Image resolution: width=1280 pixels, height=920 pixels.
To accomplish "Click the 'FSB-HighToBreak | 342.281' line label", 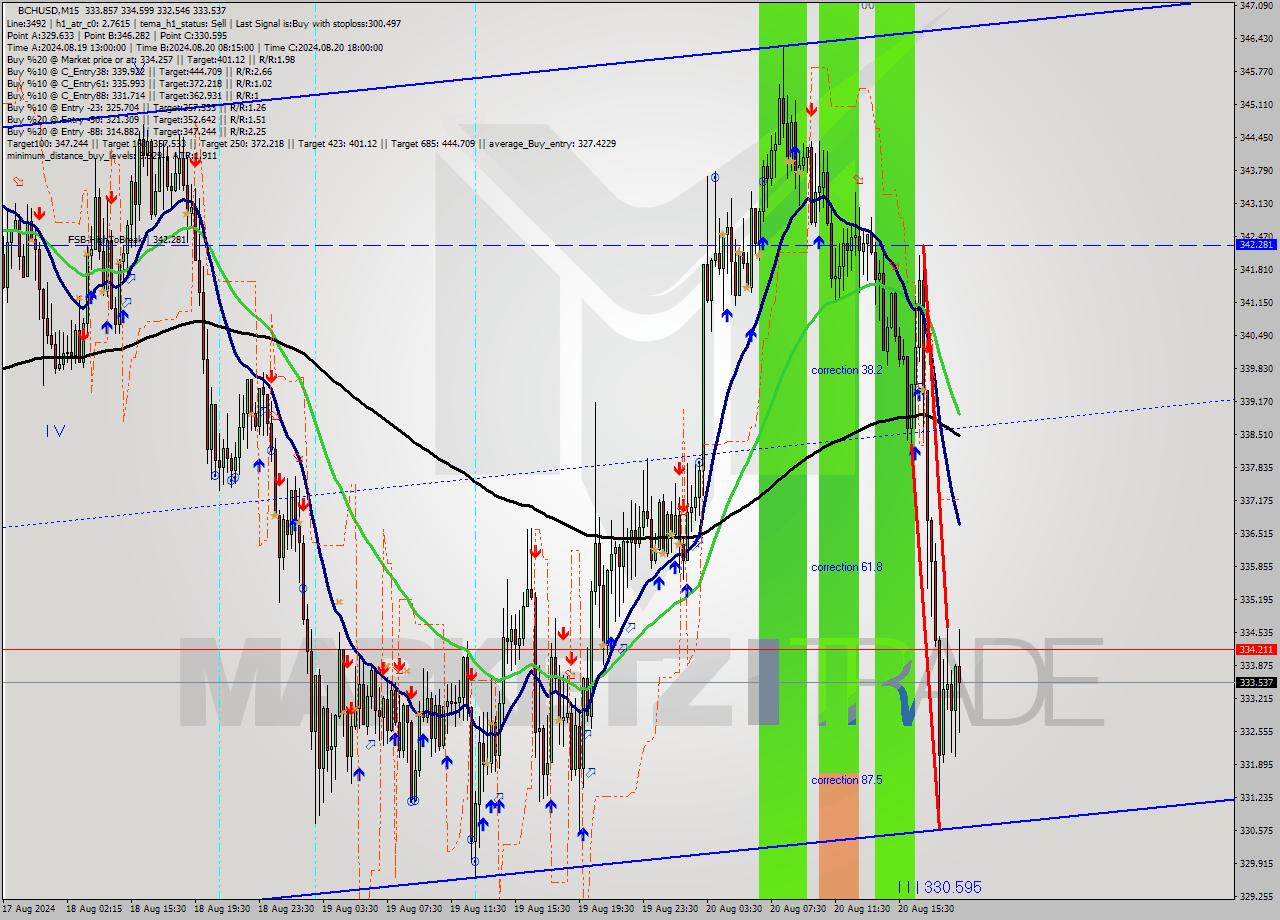I will coord(128,240).
